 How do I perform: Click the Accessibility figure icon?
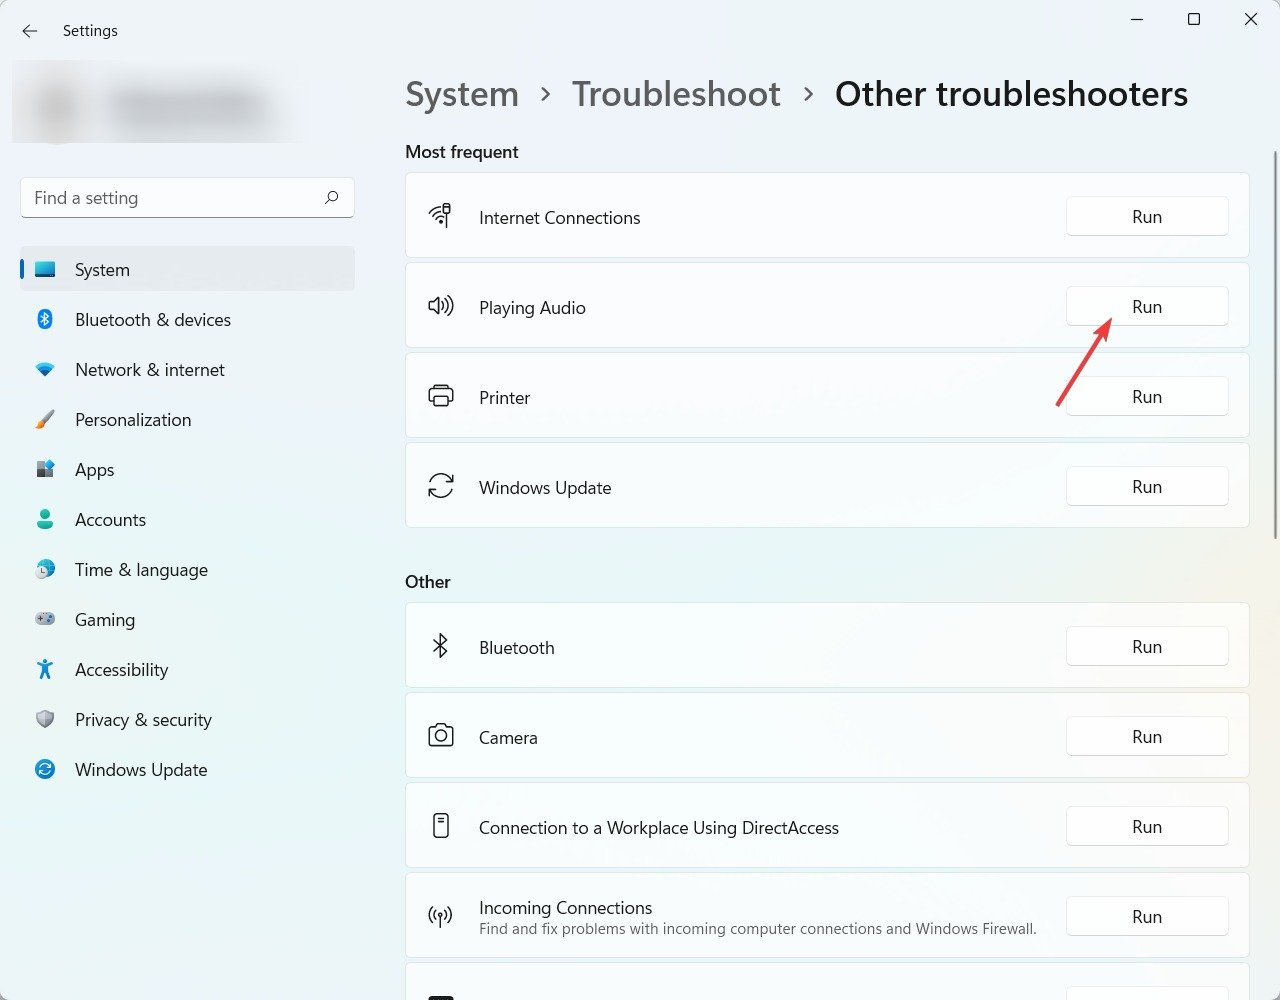[x=45, y=669]
